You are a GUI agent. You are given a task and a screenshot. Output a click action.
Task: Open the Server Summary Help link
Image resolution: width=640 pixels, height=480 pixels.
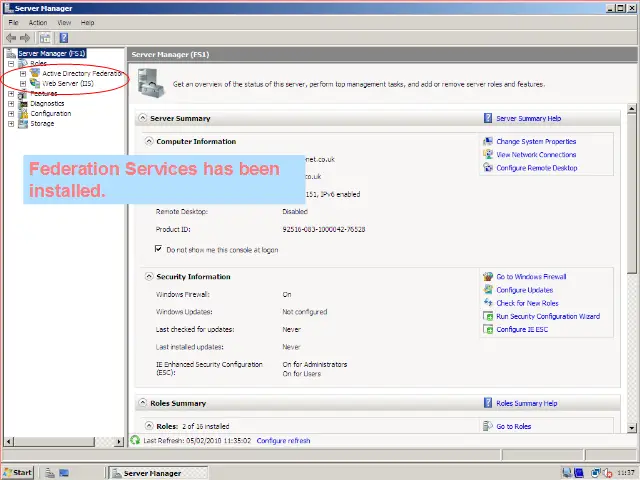[529, 118]
